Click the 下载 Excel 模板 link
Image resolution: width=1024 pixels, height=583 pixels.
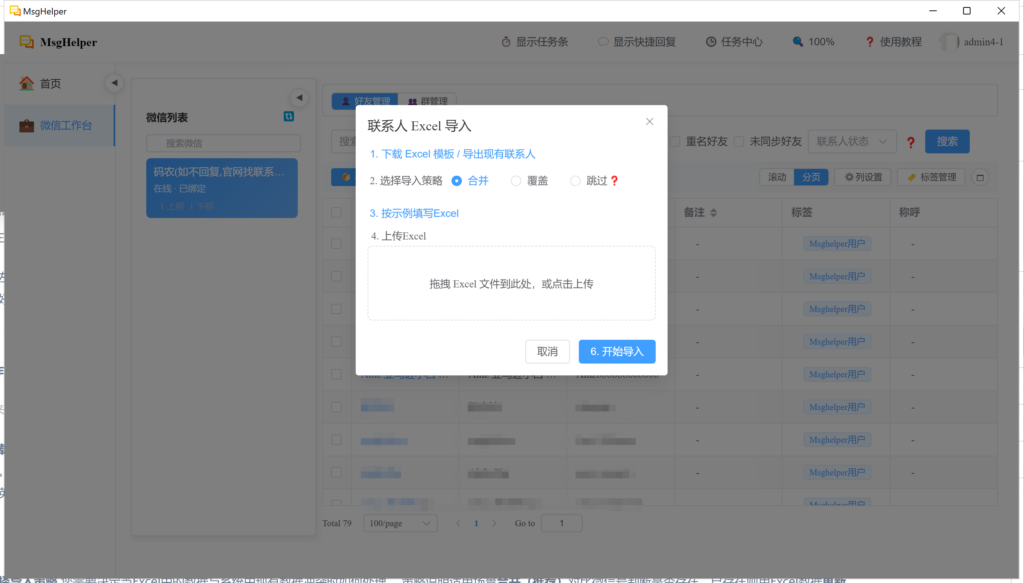(x=417, y=154)
